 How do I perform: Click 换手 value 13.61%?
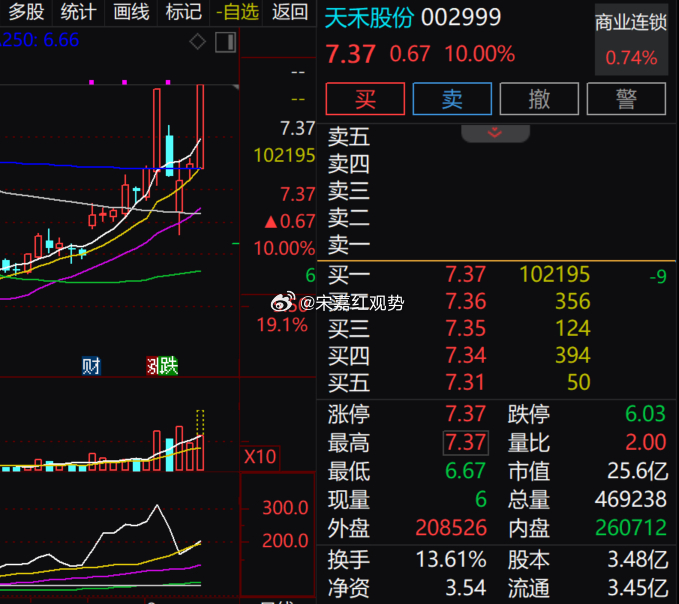[451, 560]
